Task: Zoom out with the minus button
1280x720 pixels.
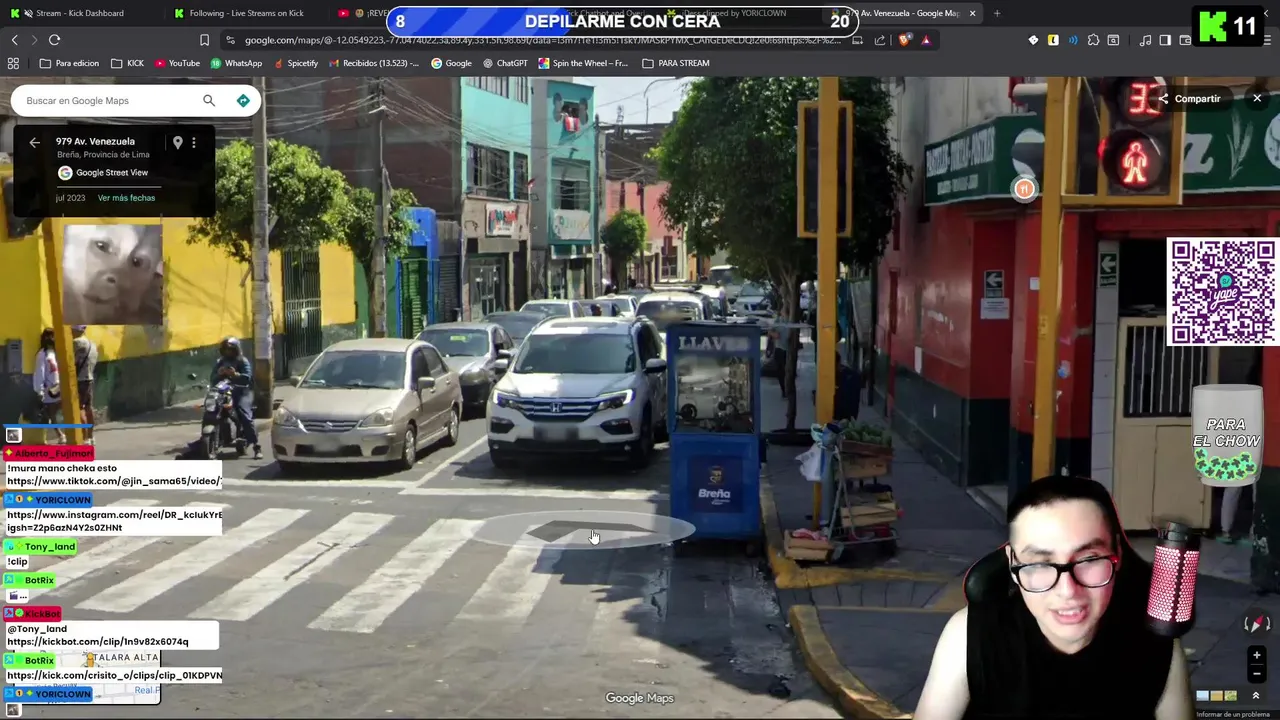Action: pyautogui.click(x=1257, y=673)
